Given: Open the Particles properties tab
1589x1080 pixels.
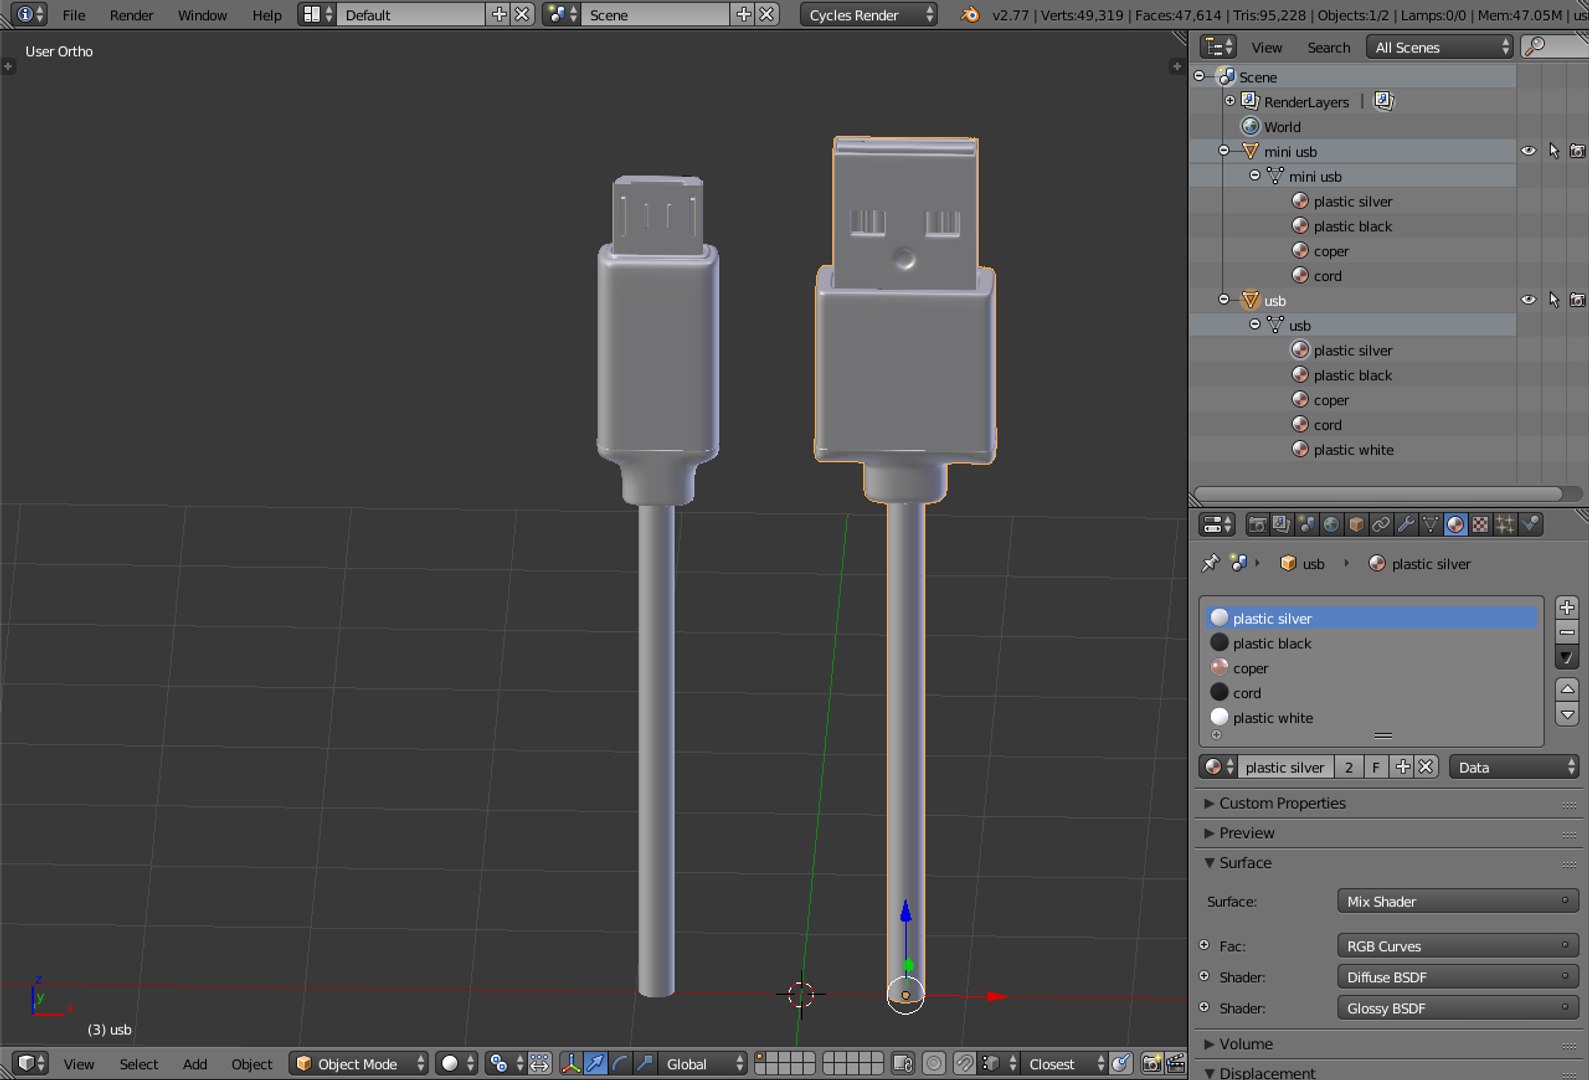Looking at the screenshot, I should (x=1505, y=524).
